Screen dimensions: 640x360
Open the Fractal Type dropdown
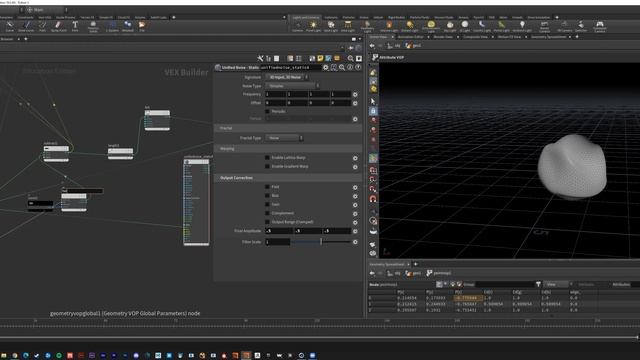point(284,138)
